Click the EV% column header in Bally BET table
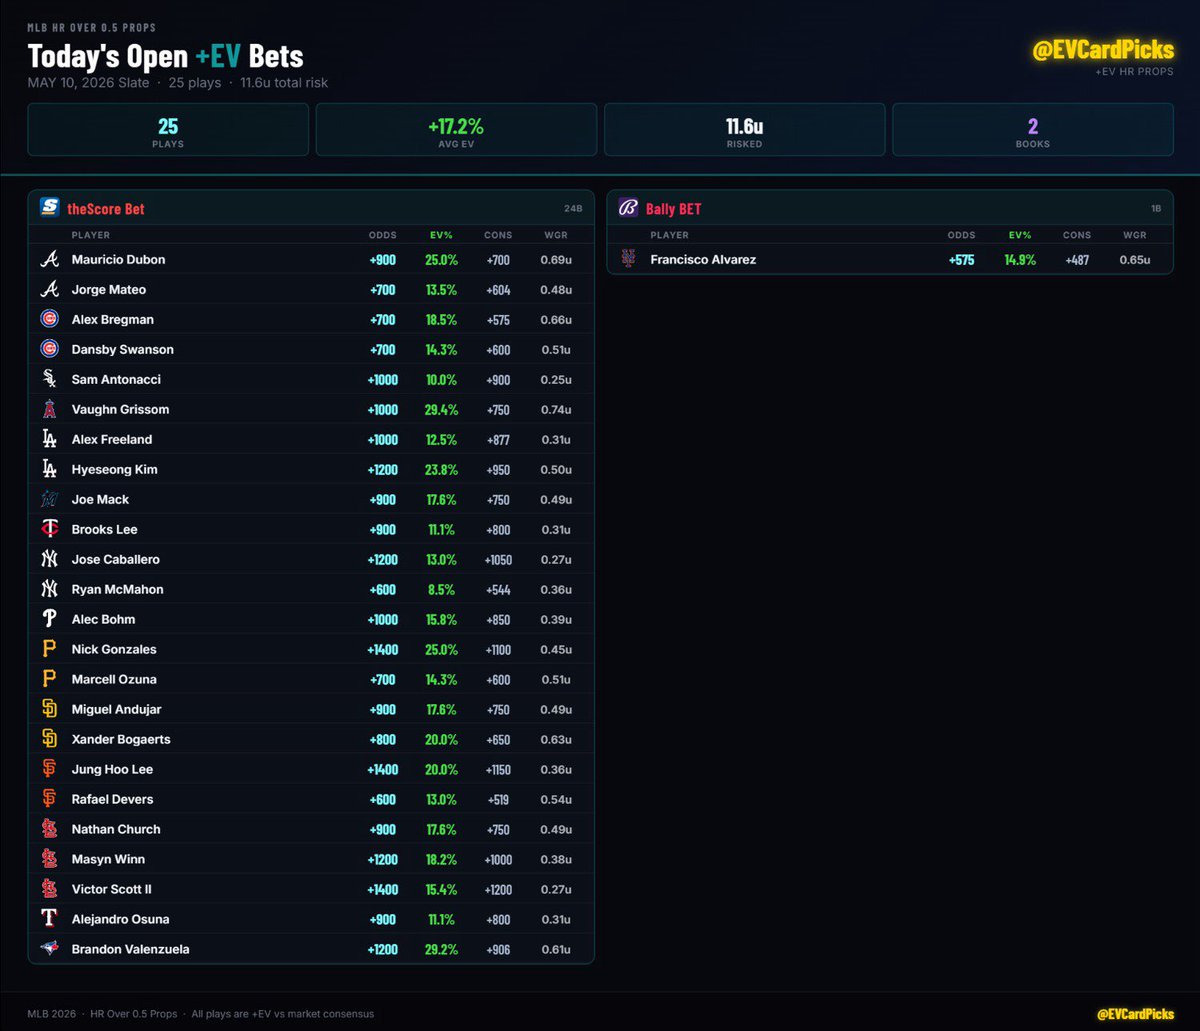Screen dimensions: 1200x1031 pyautogui.click(x=1020, y=235)
